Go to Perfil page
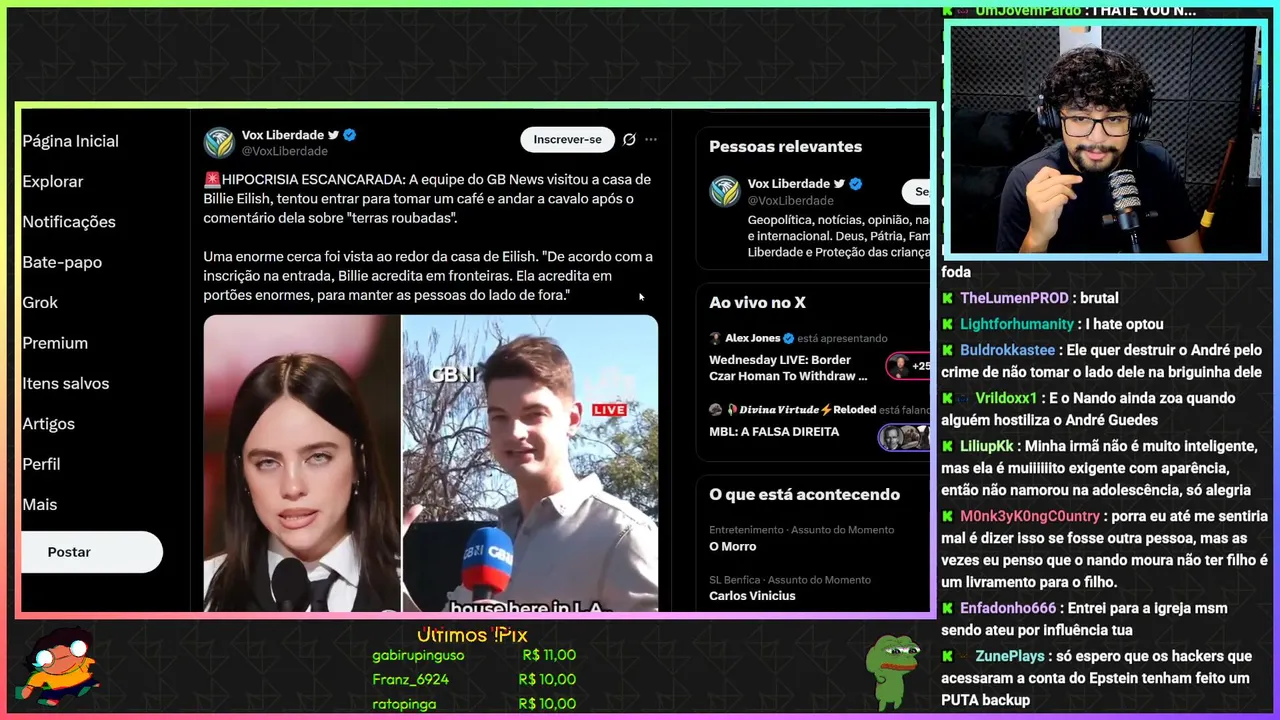The image size is (1280, 720). click(41, 464)
